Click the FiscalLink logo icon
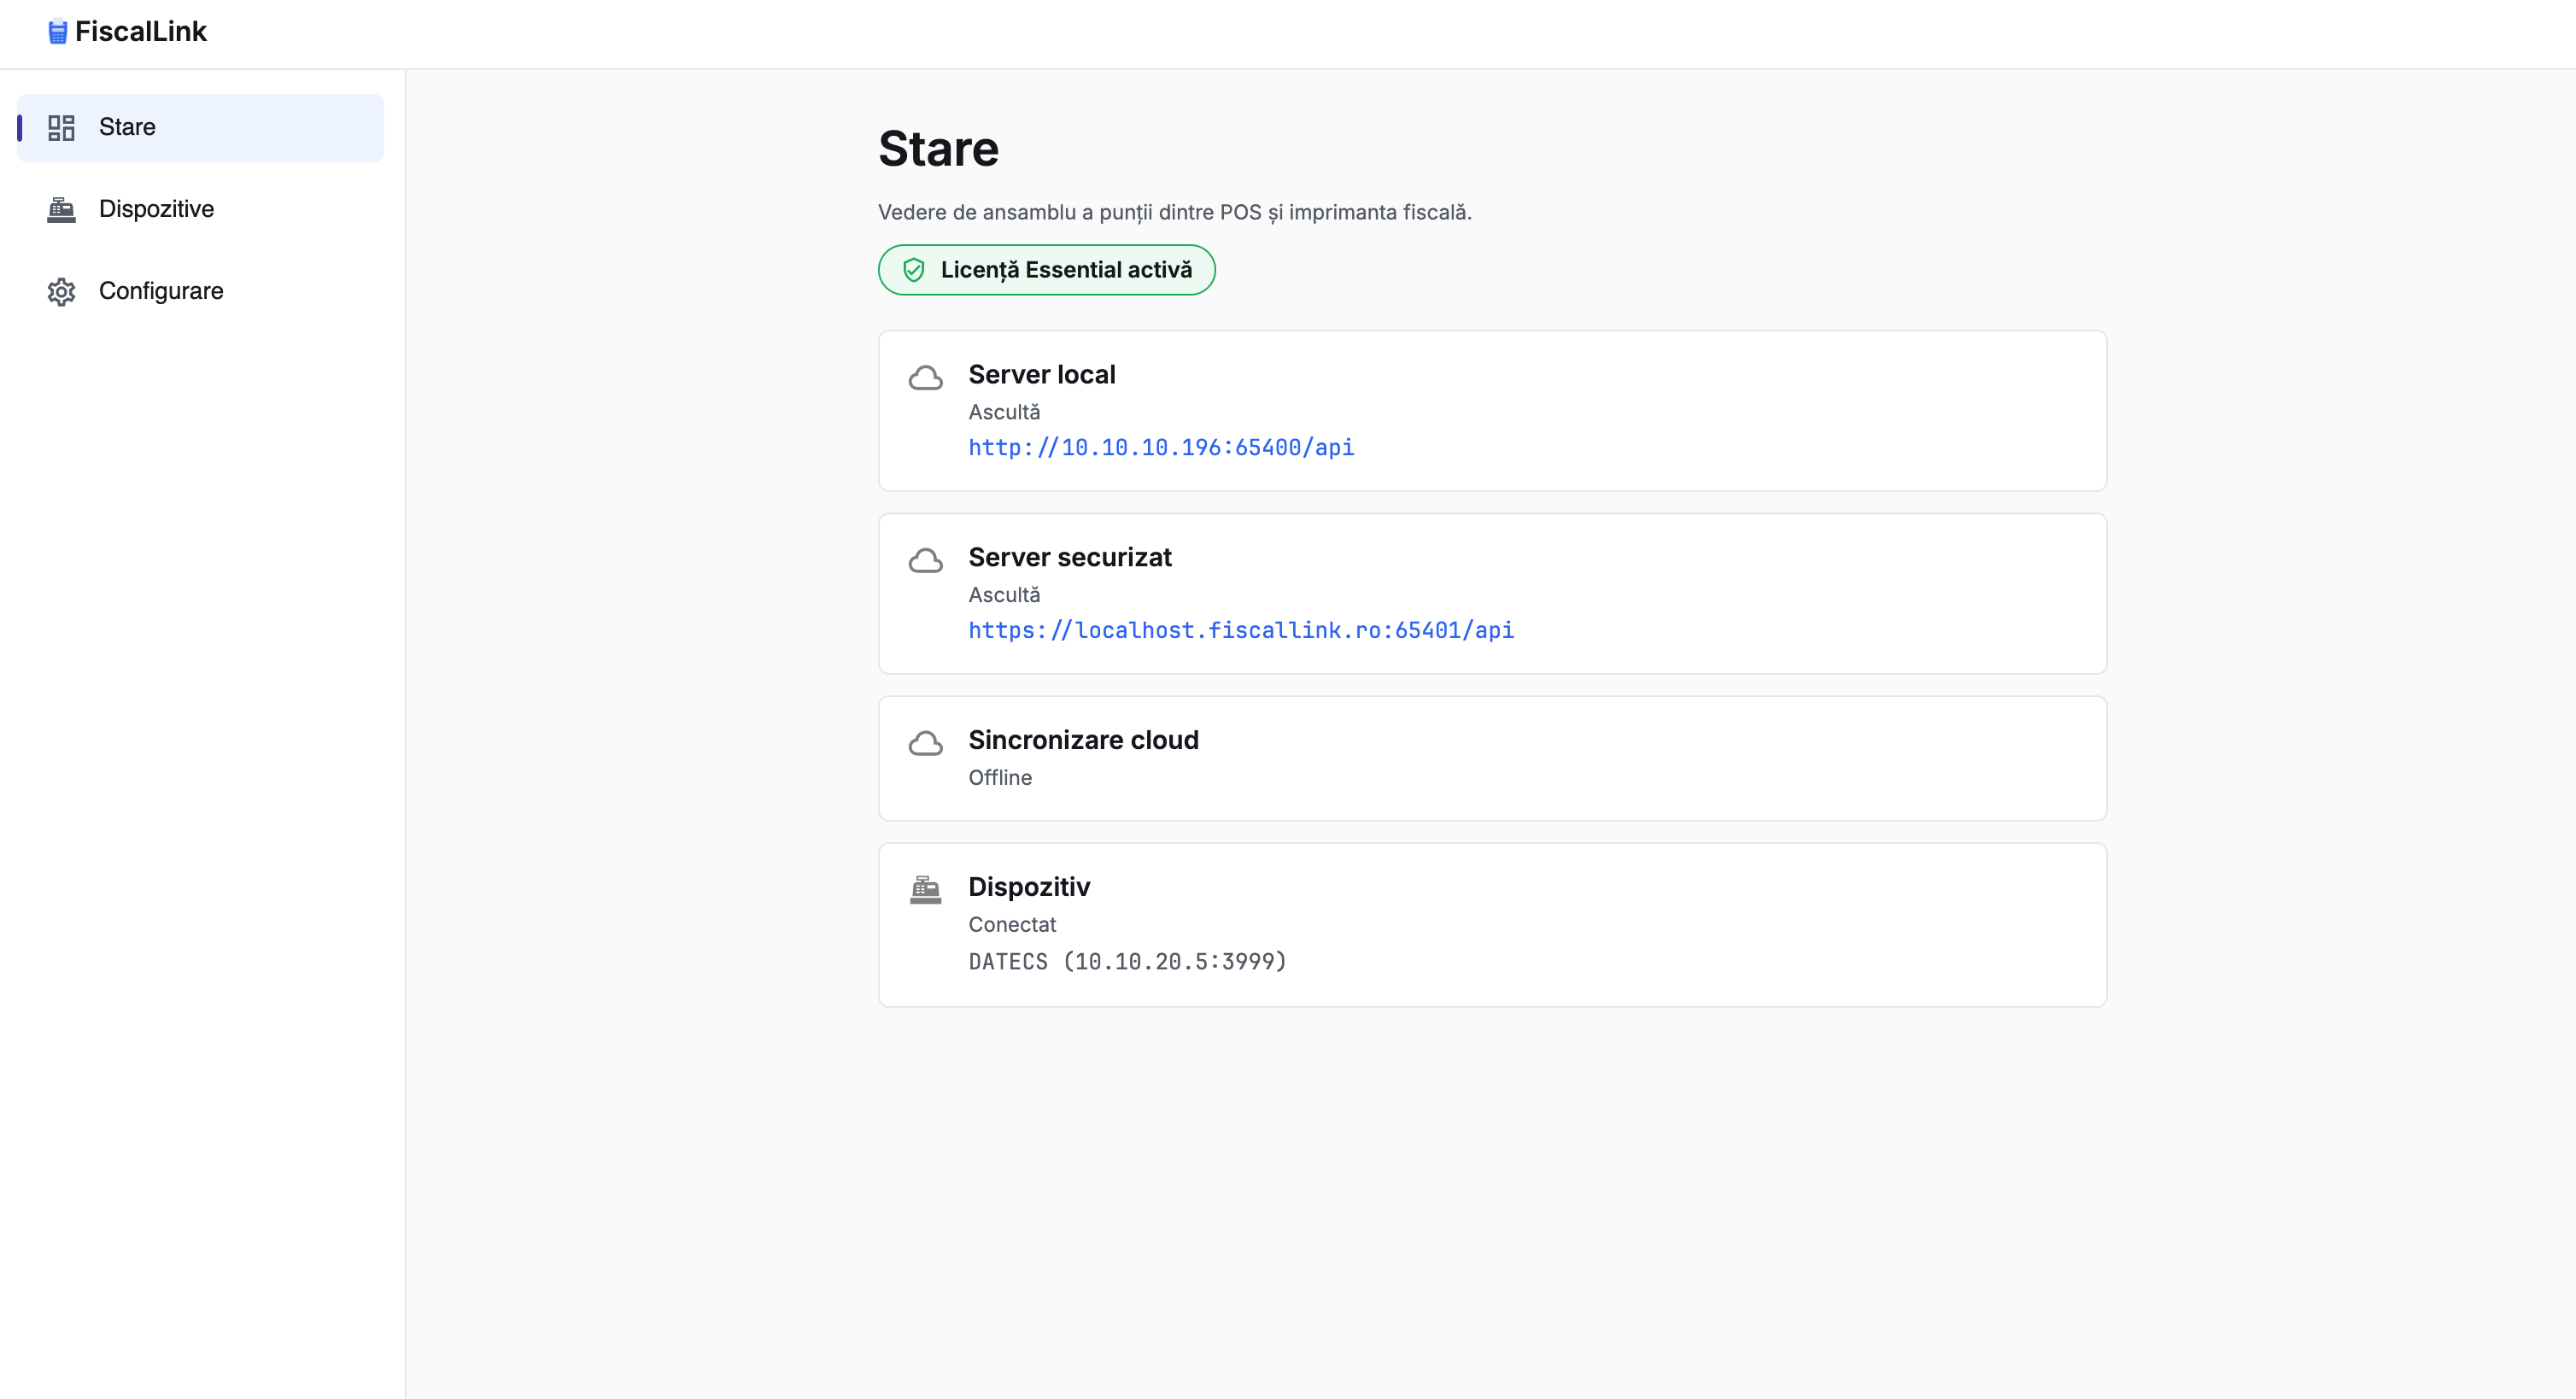 pyautogui.click(x=58, y=32)
